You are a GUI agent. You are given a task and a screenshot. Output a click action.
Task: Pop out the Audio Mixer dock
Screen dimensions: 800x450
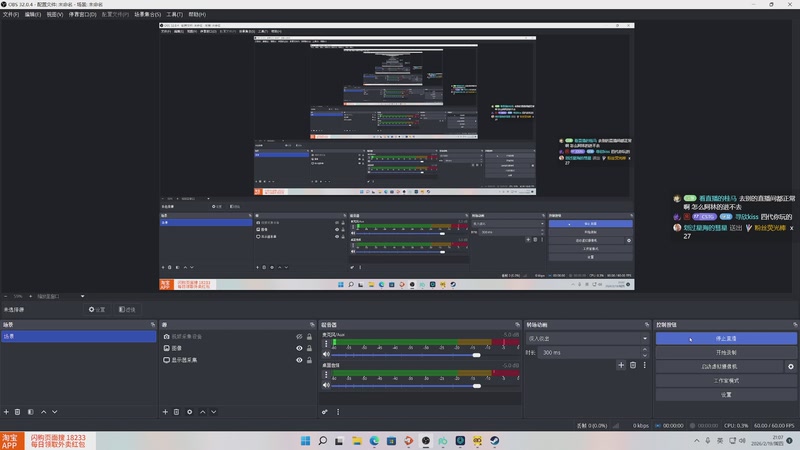pyautogui.click(x=517, y=324)
